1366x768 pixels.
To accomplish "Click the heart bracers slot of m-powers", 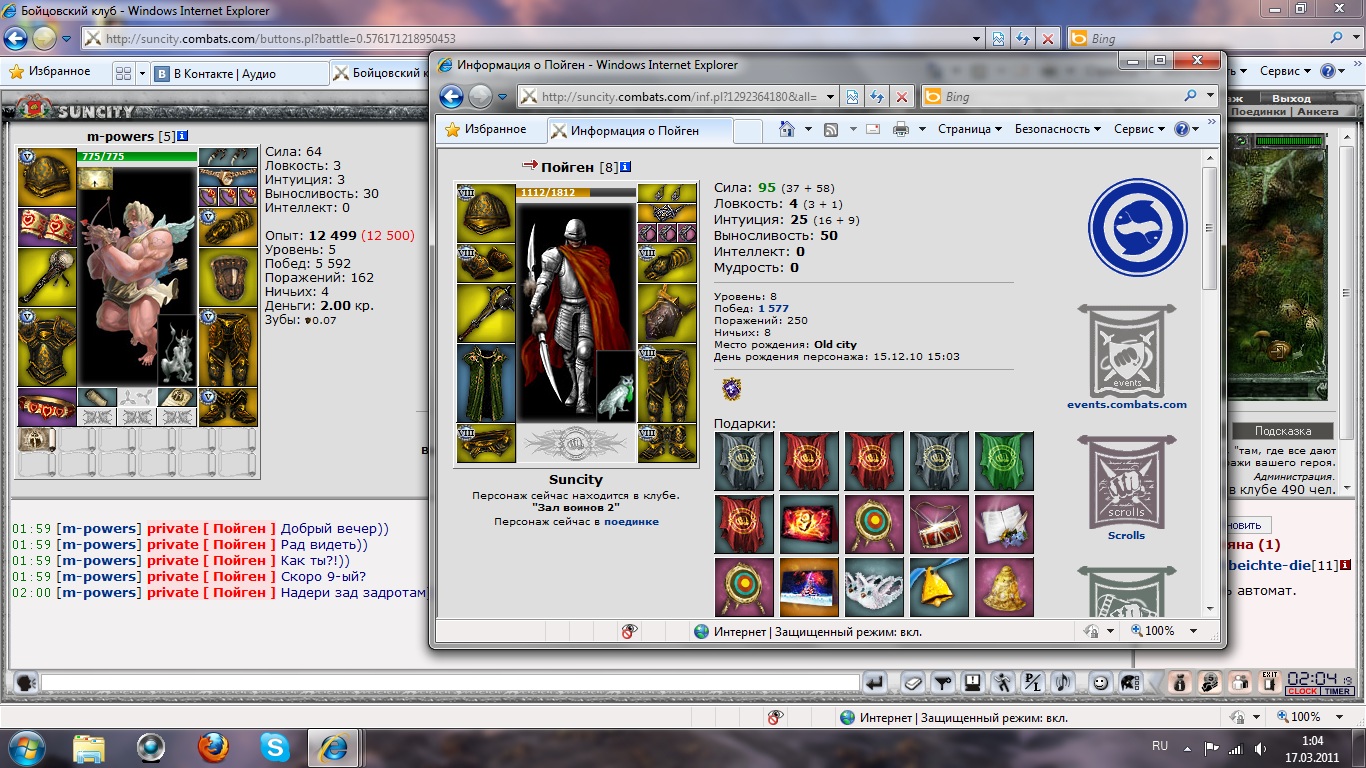I will pyautogui.click(x=47, y=227).
